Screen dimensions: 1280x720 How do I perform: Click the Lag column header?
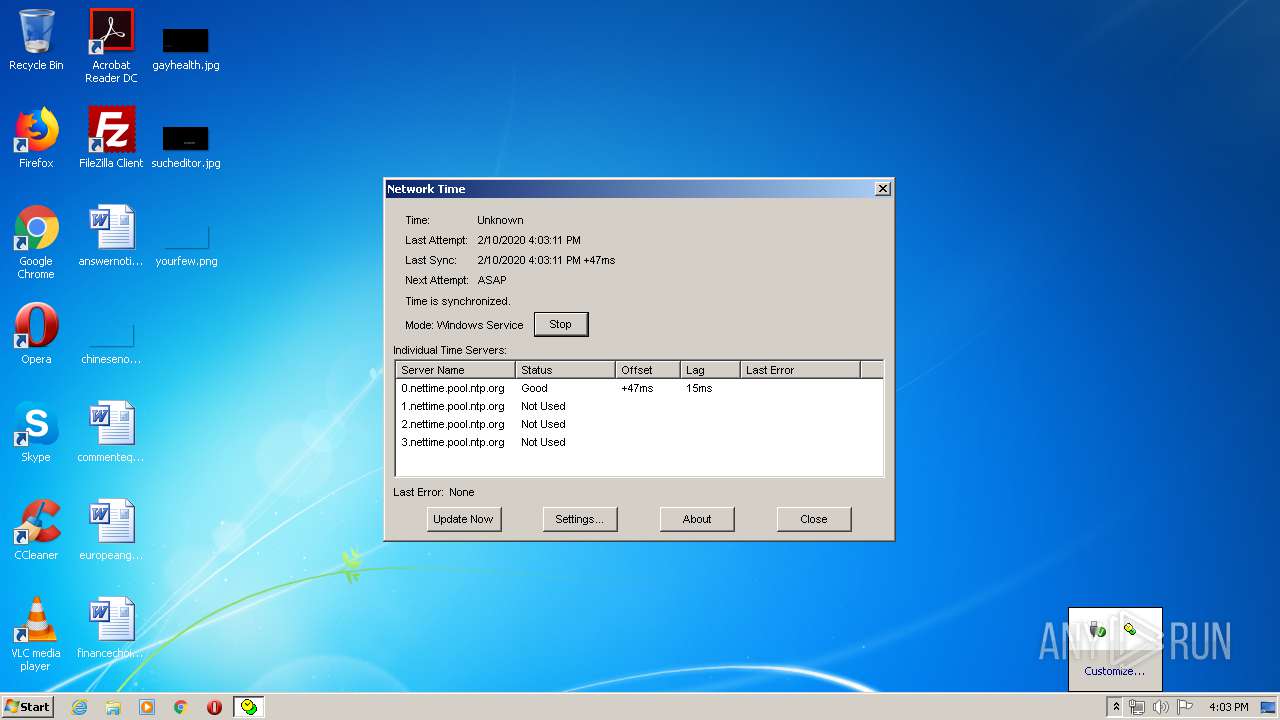[x=710, y=370]
